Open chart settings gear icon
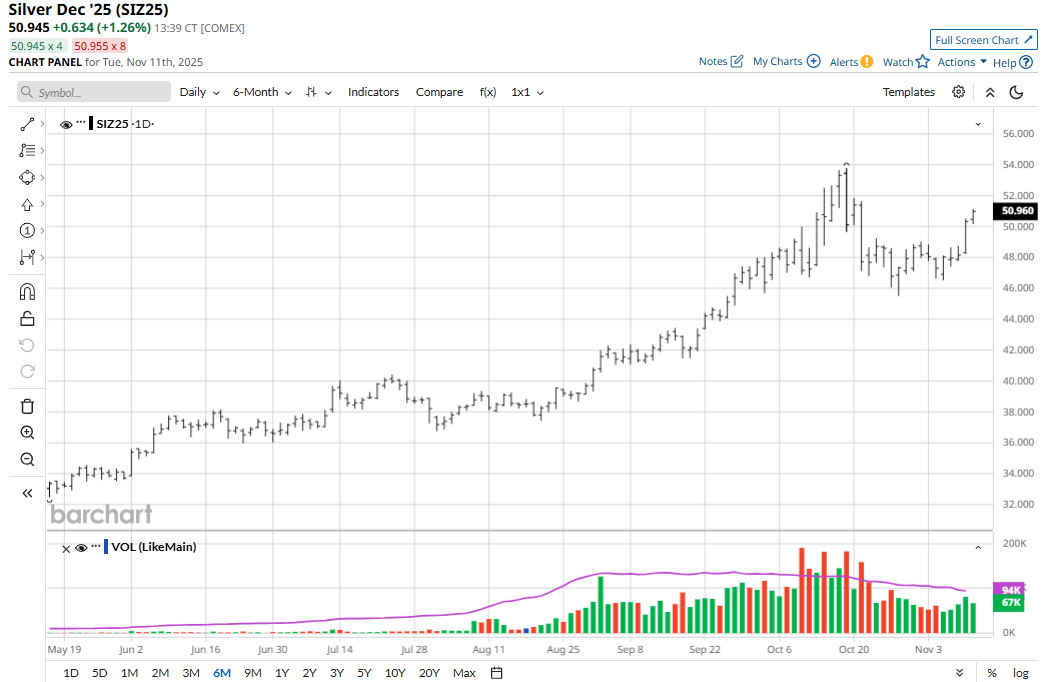 959,92
